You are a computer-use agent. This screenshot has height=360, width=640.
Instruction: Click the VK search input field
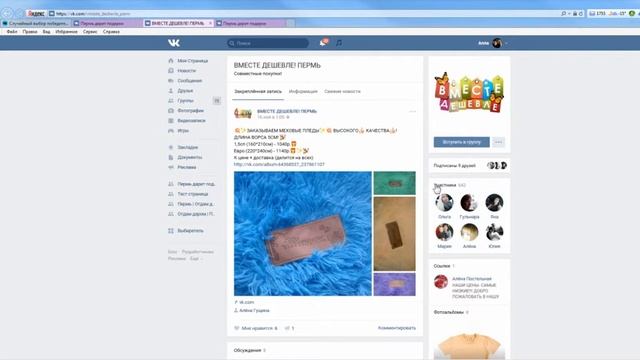point(268,43)
